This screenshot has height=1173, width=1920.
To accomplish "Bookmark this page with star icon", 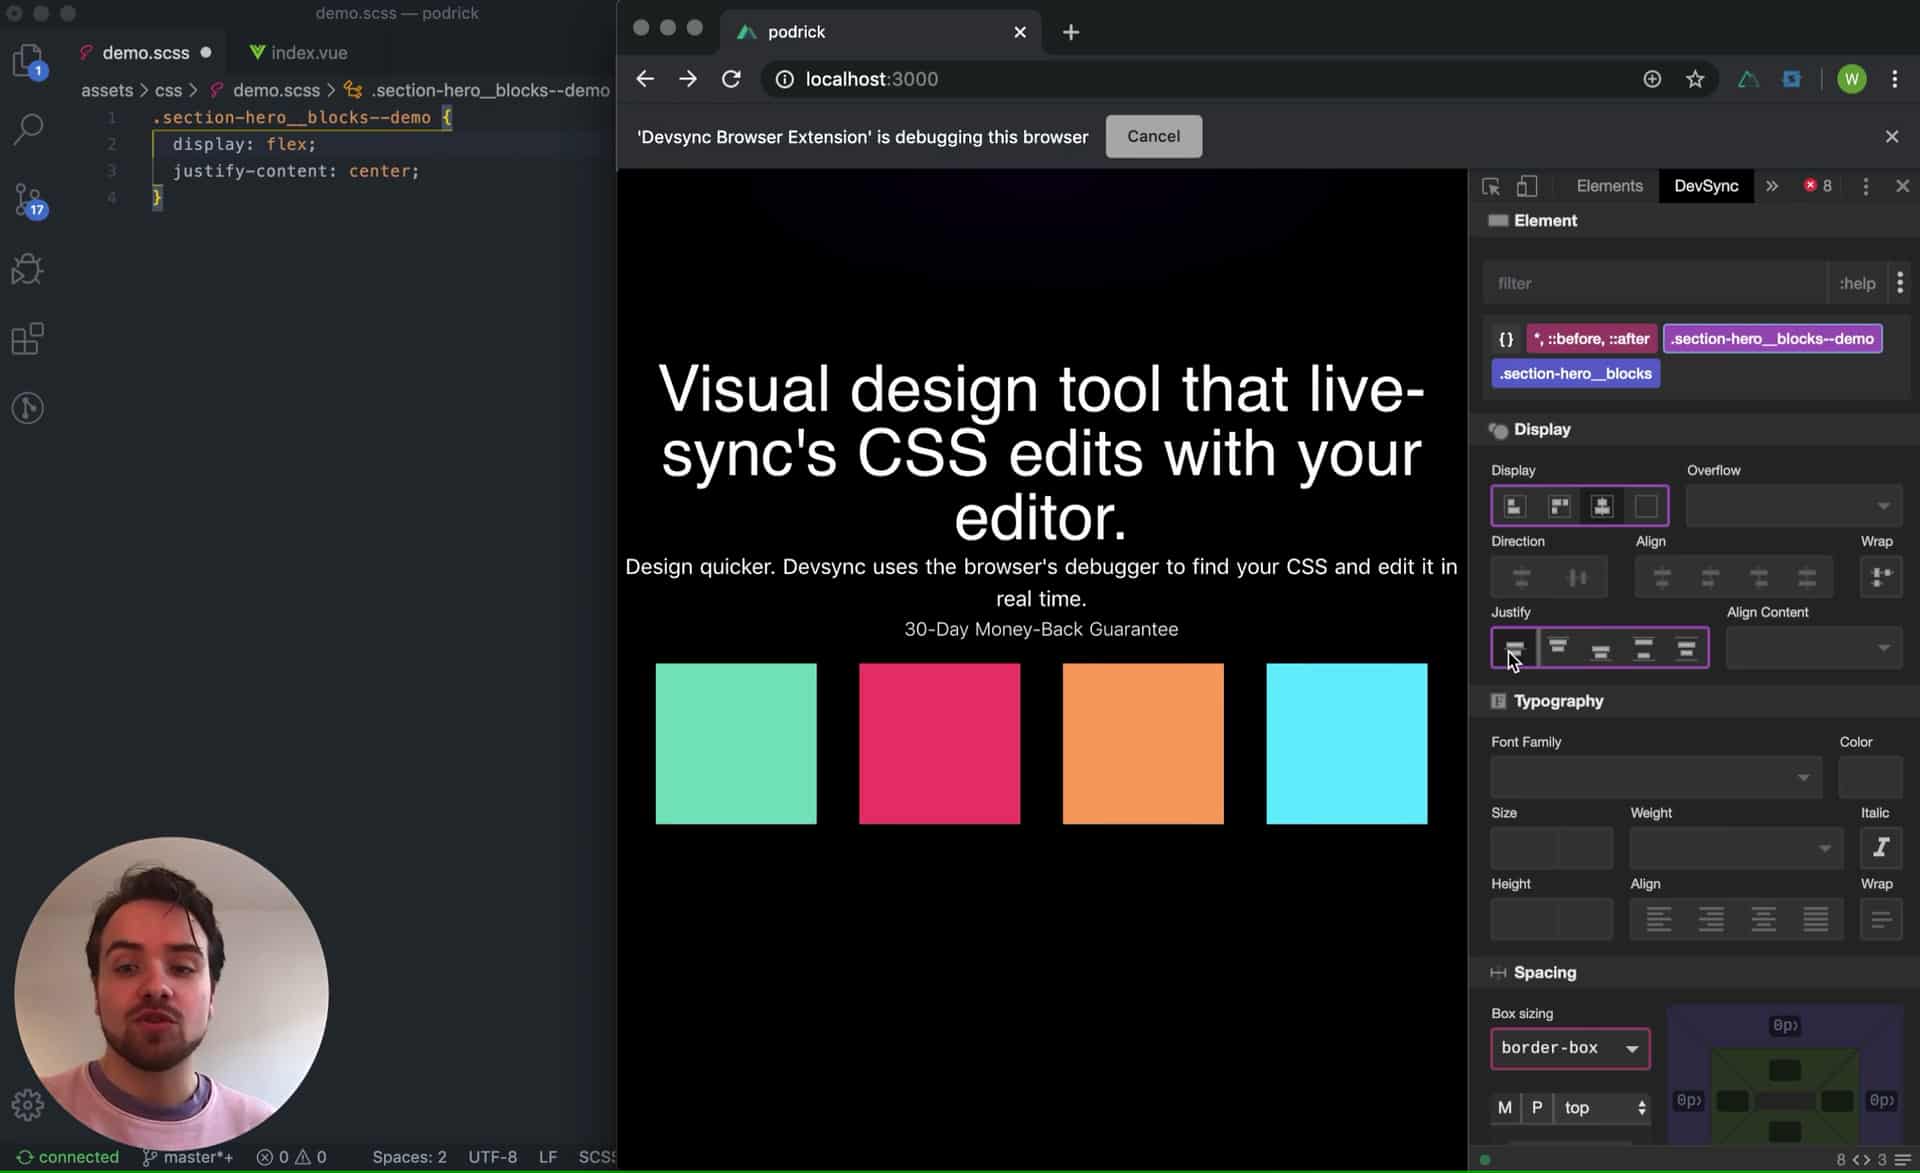I will pos(1694,79).
